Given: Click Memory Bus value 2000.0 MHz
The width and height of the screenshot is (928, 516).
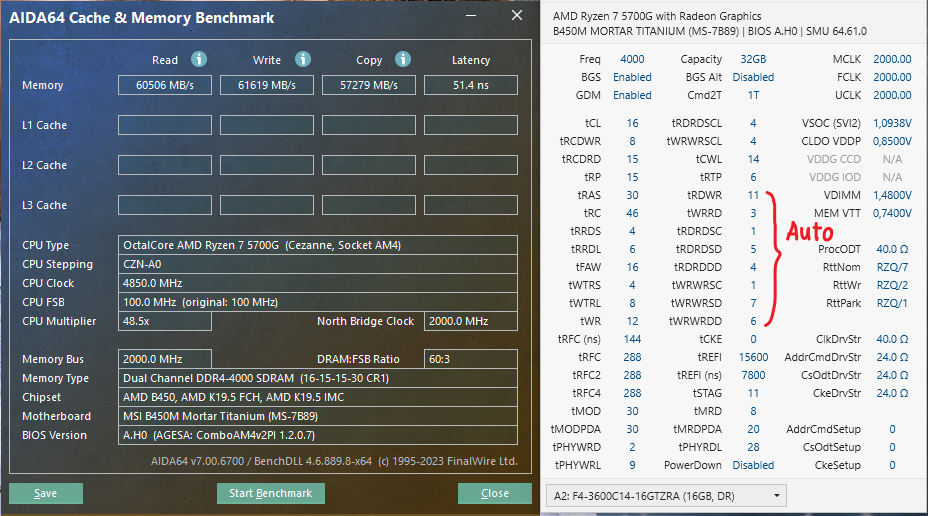Looking at the screenshot, I should [165, 359].
